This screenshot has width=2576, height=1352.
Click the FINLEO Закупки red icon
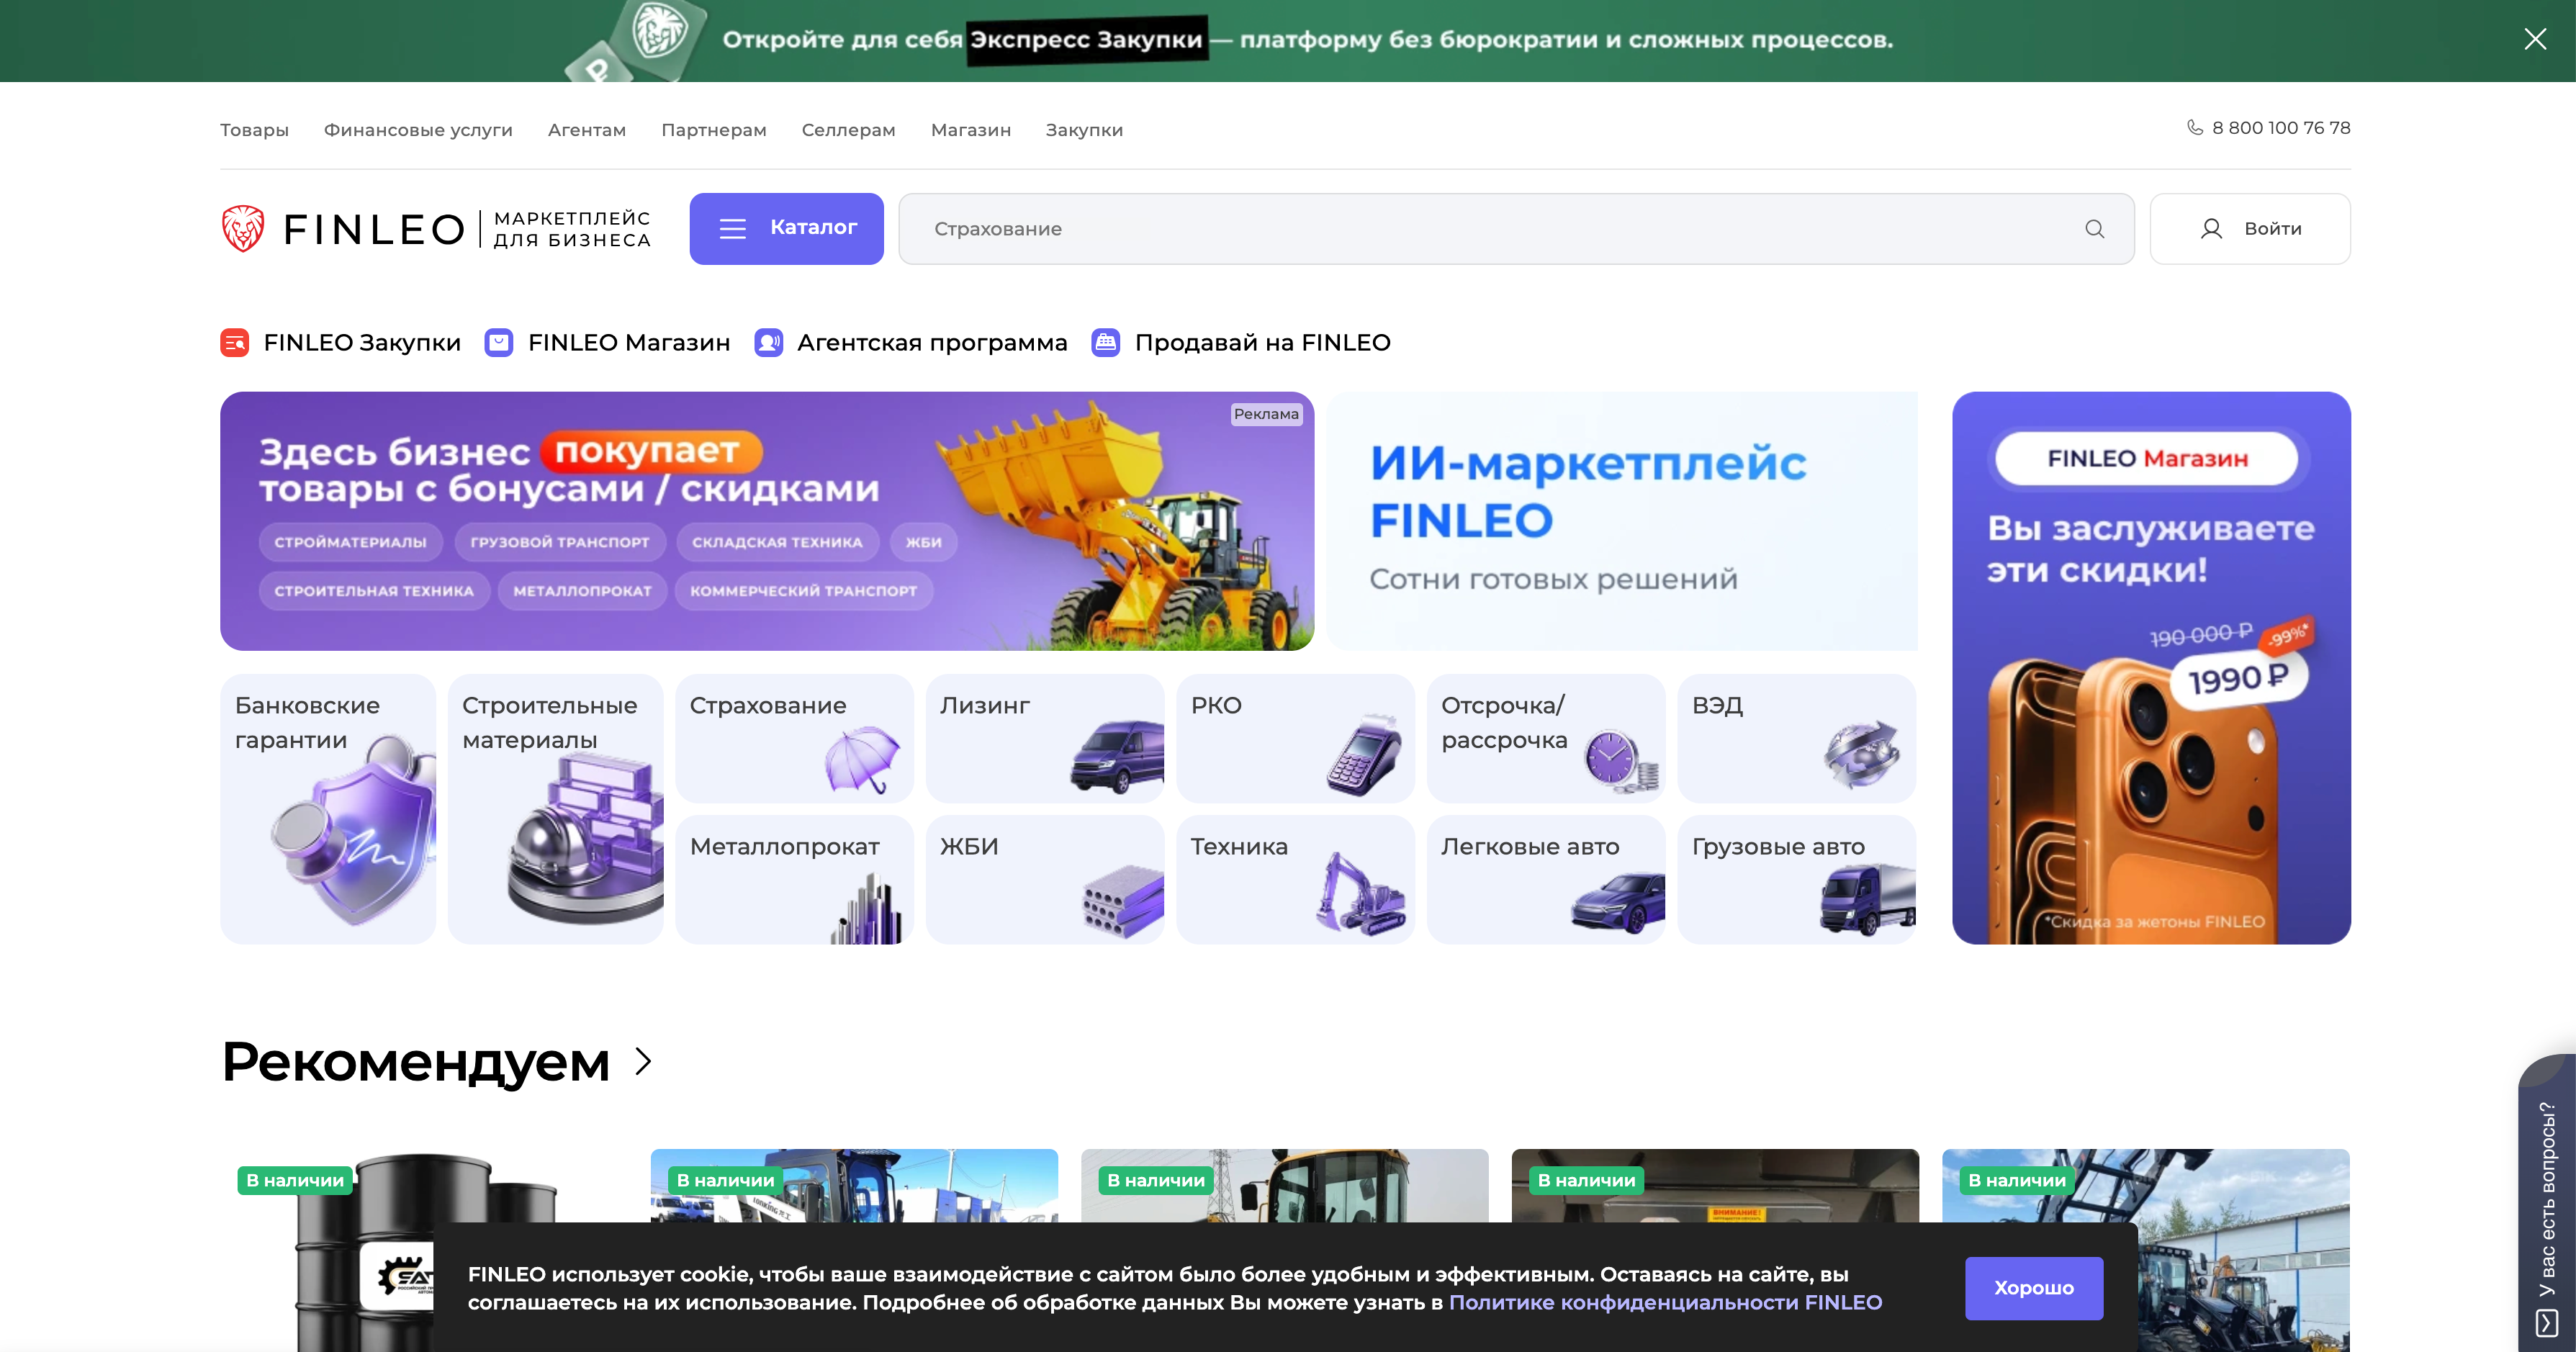(235, 343)
